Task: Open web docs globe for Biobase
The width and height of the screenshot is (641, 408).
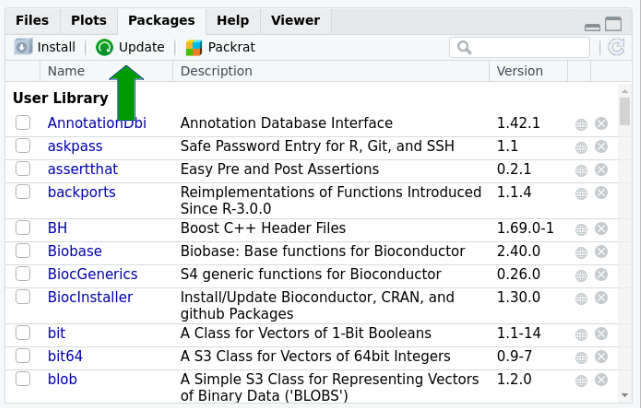Action: (581, 252)
